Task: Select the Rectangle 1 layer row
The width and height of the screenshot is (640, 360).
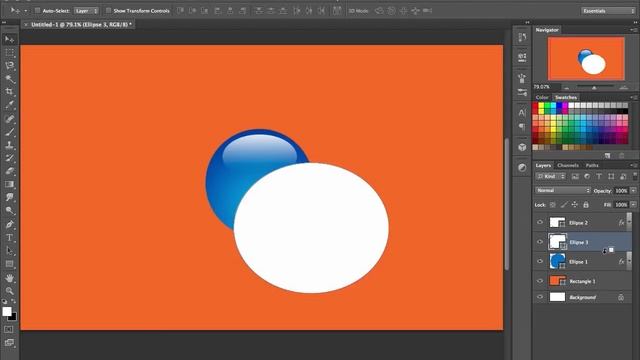Action: (x=583, y=281)
